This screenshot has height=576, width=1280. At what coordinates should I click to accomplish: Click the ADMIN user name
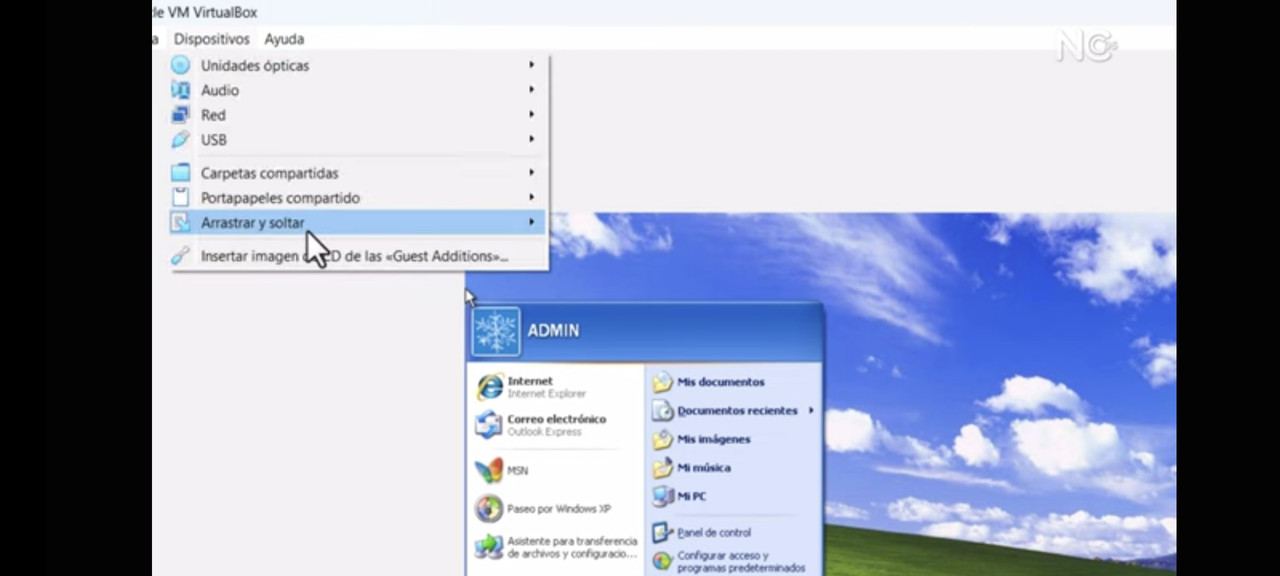(x=553, y=331)
